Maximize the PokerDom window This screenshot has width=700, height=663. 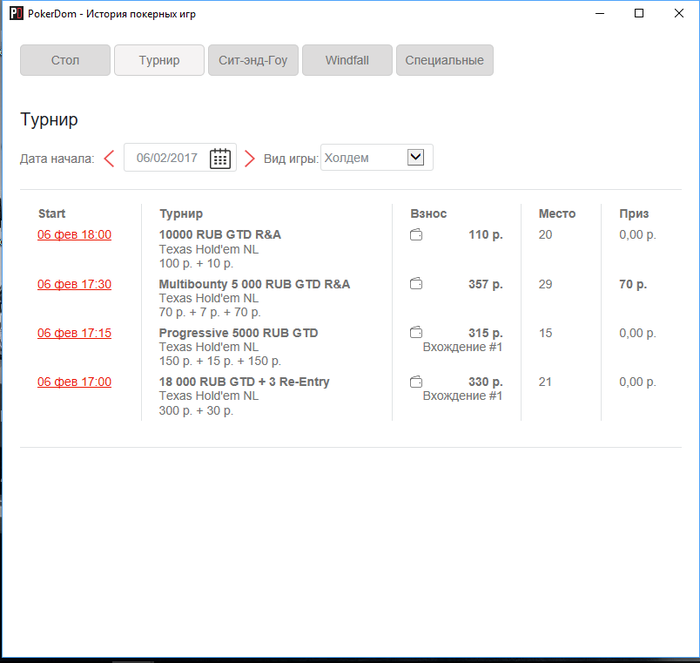tap(639, 13)
